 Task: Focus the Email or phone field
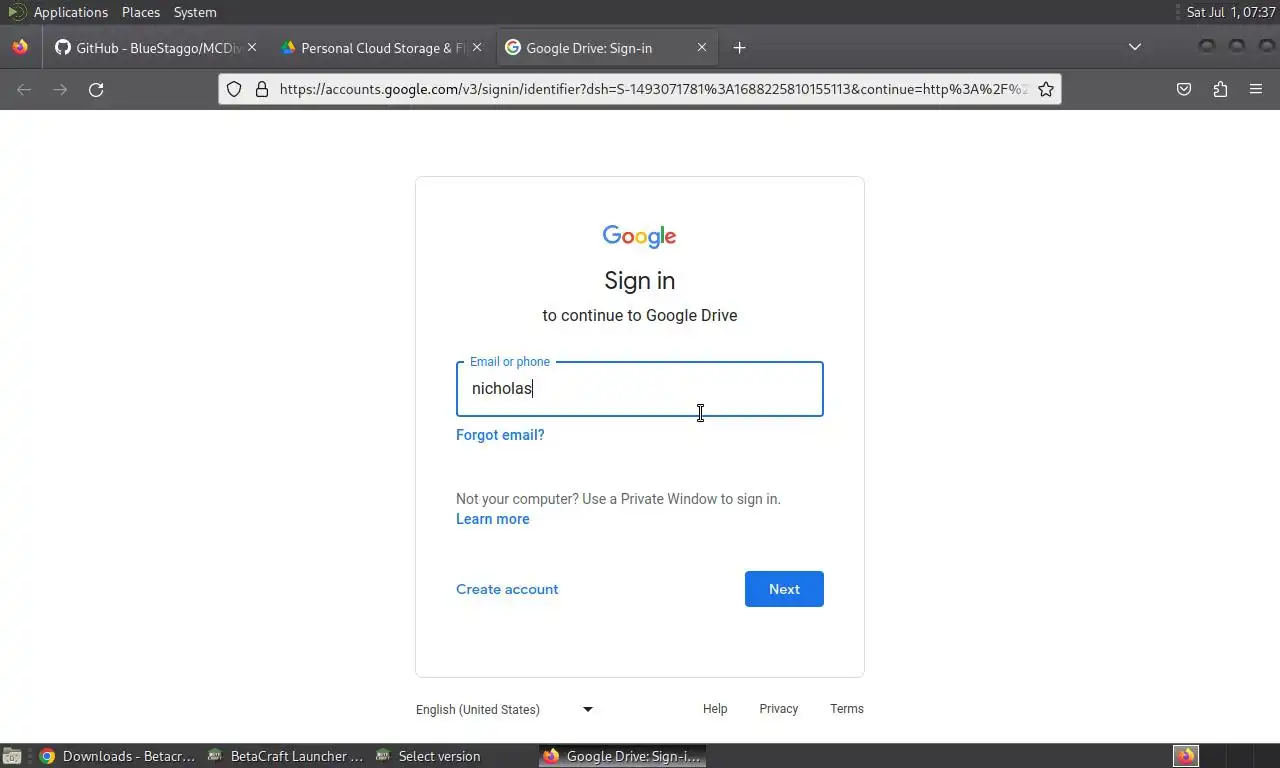(640, 389)
